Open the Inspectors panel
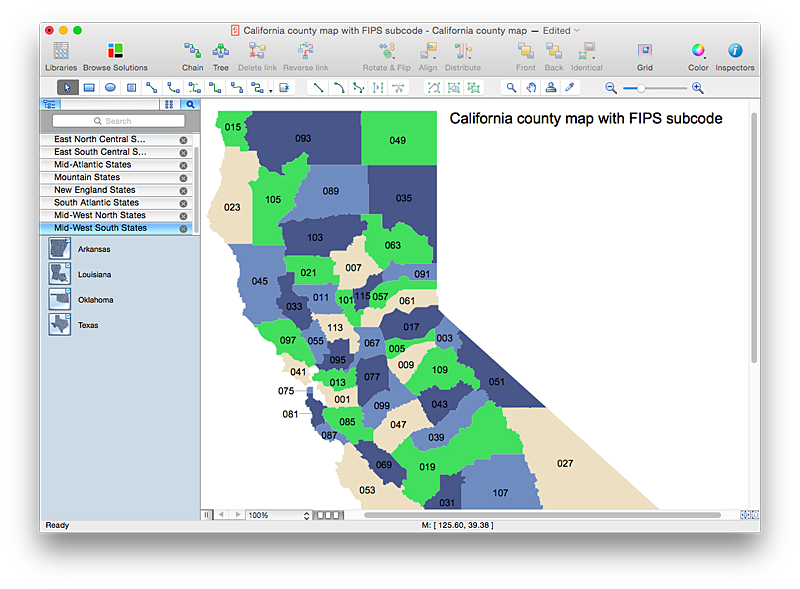Image resolution: width=800 pixels, height=589 pixels. point(734,51)
